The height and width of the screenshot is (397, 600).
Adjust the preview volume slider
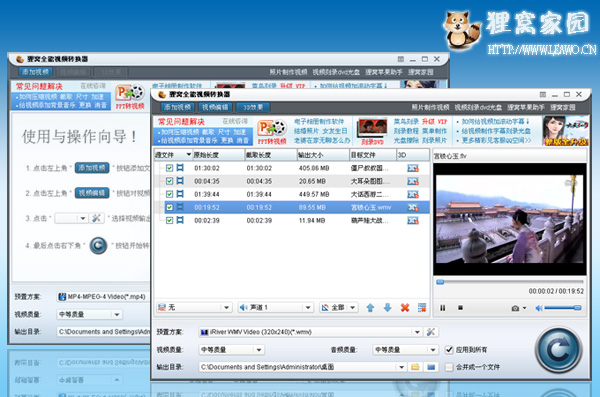[x=563, y=308]
